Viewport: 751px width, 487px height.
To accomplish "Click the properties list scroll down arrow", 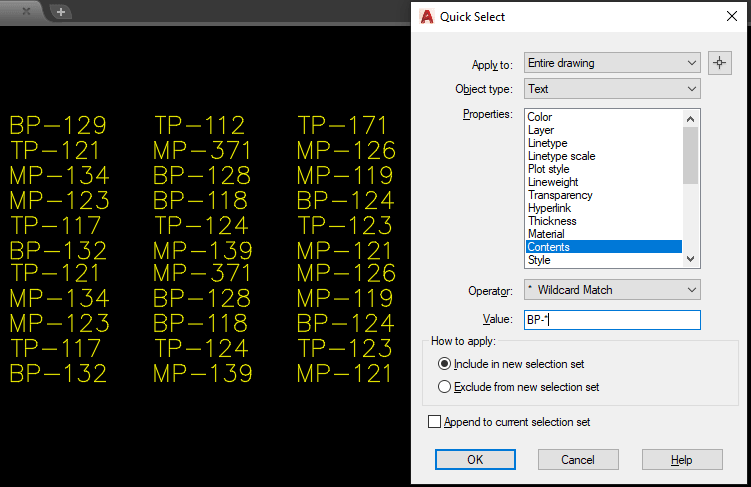I will 690,259.
